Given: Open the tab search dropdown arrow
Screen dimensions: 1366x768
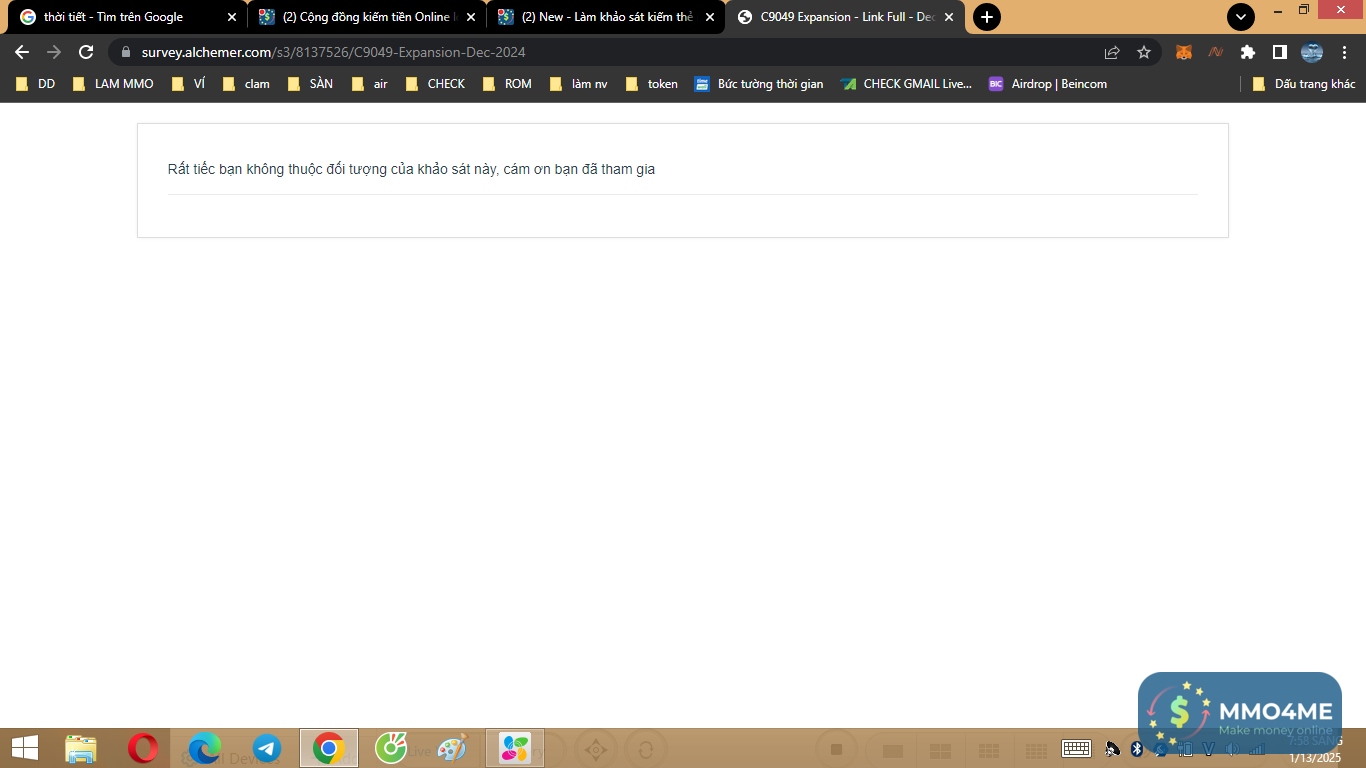Looking at the screenshot, I should 1241,17.
